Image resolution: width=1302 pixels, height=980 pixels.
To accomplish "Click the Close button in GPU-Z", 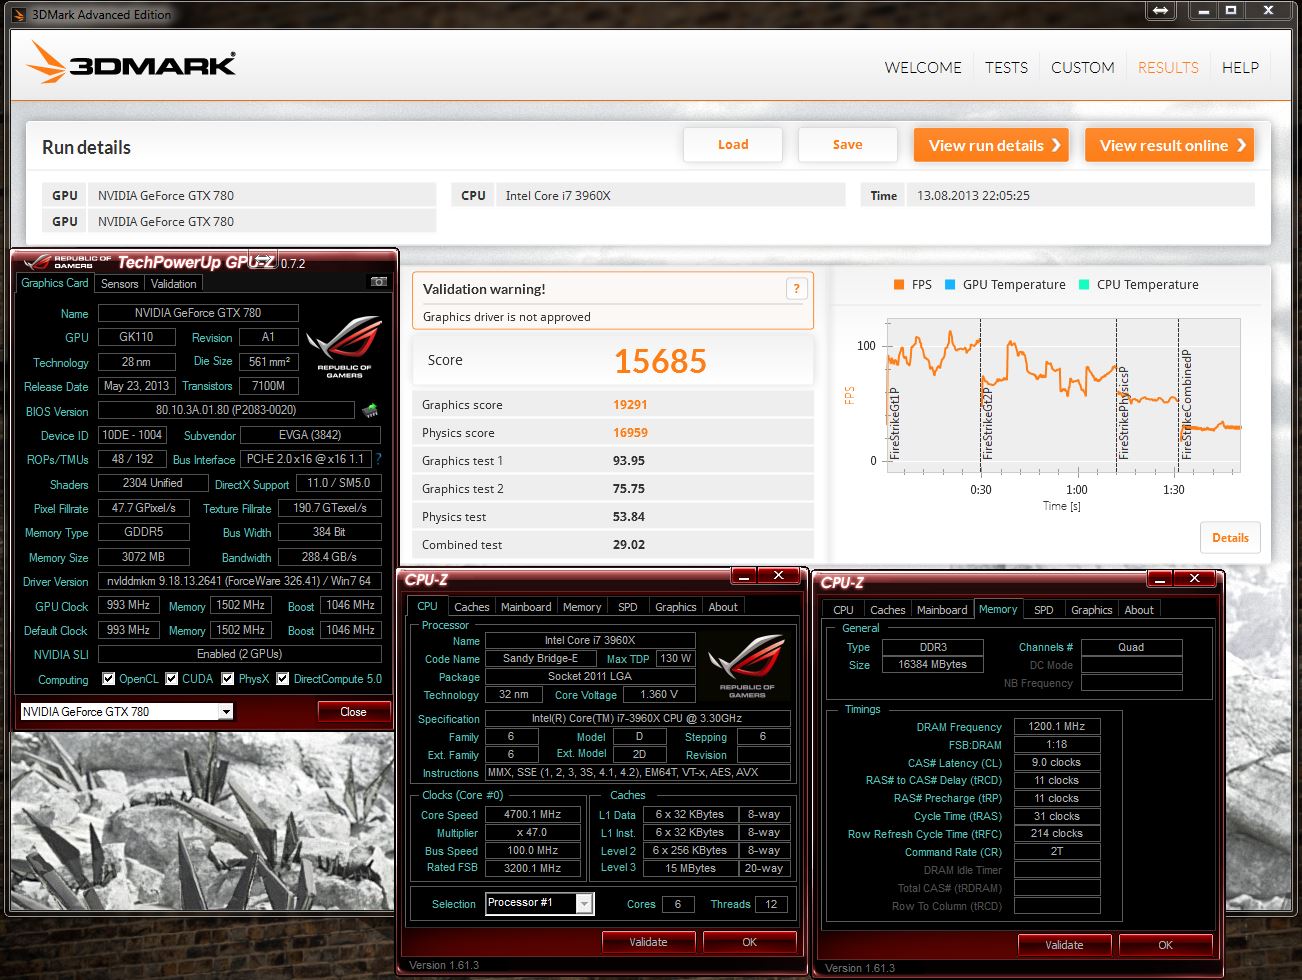I will point(353,712).
